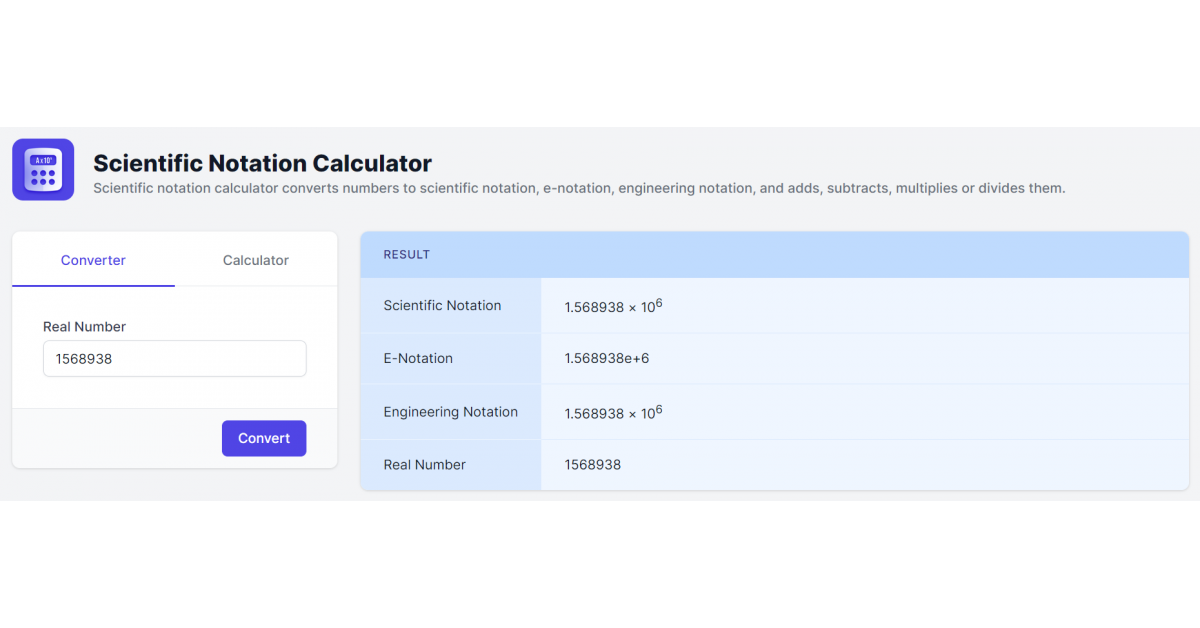Click the calculator description text under the heading
This screenshot has width=1200, height=628.
(x=578, y=188)
